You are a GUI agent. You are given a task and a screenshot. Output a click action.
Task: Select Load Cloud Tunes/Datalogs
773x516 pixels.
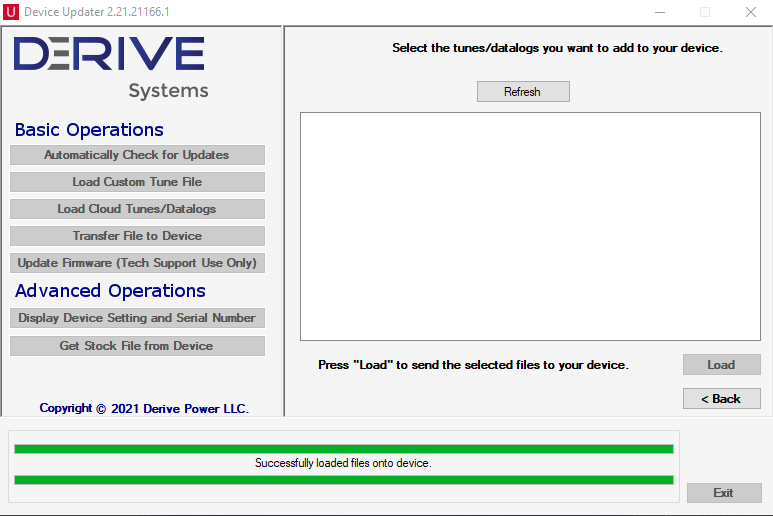pos(137,209)
